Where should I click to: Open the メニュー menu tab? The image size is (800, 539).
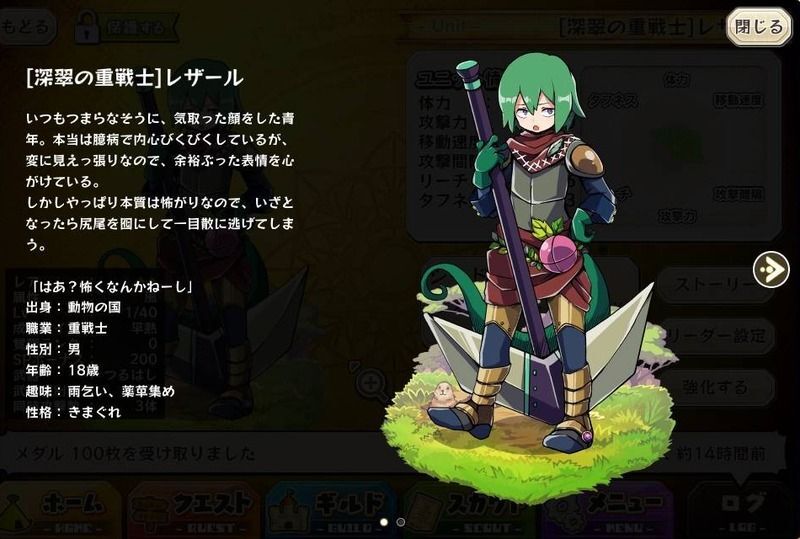pyautogui.click(x=607, y=510)
